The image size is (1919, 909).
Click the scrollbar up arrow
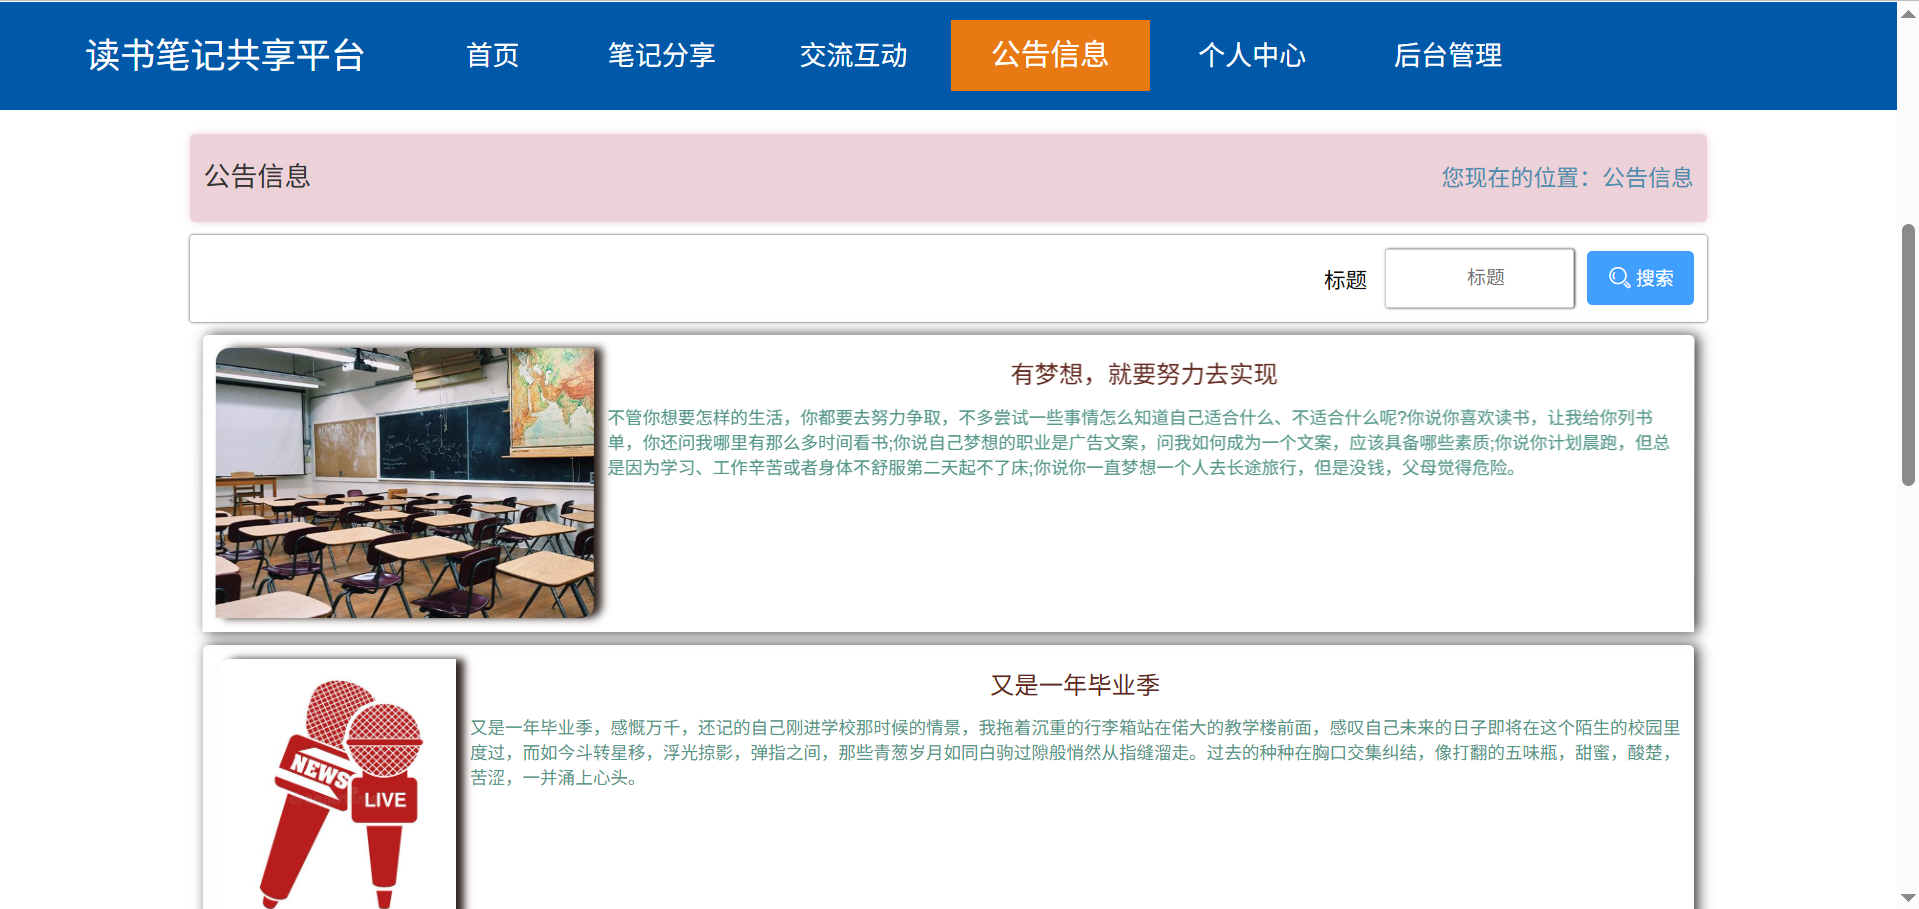pyautogui.click(x=1906, y=13)
